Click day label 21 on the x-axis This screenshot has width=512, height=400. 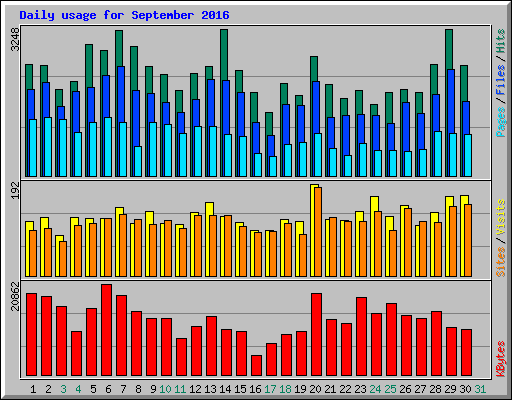point(330,389)
